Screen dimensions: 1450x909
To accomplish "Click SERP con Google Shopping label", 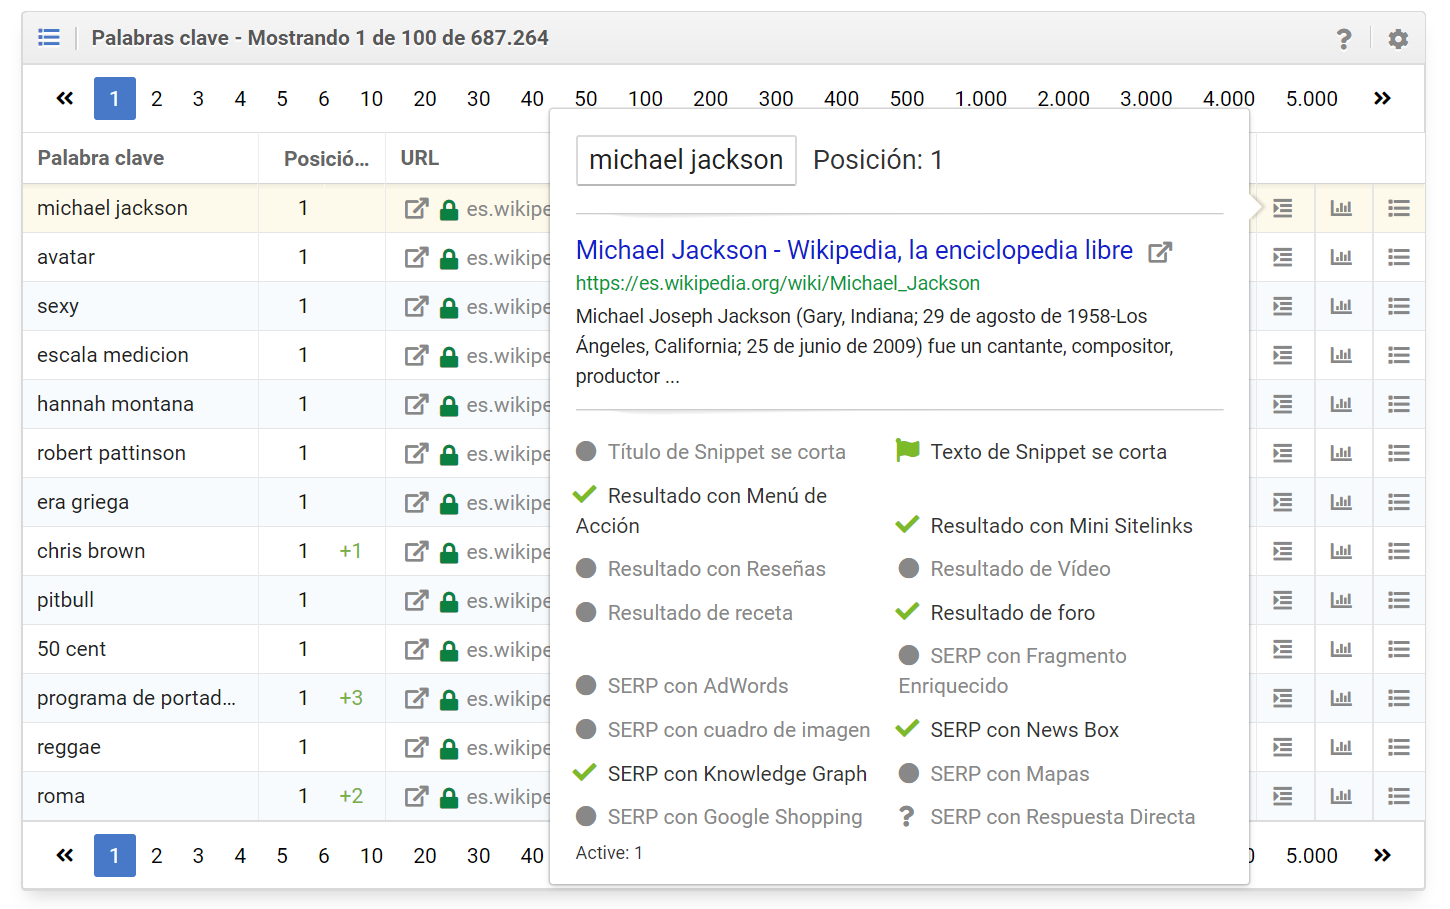I will point(735,817).
